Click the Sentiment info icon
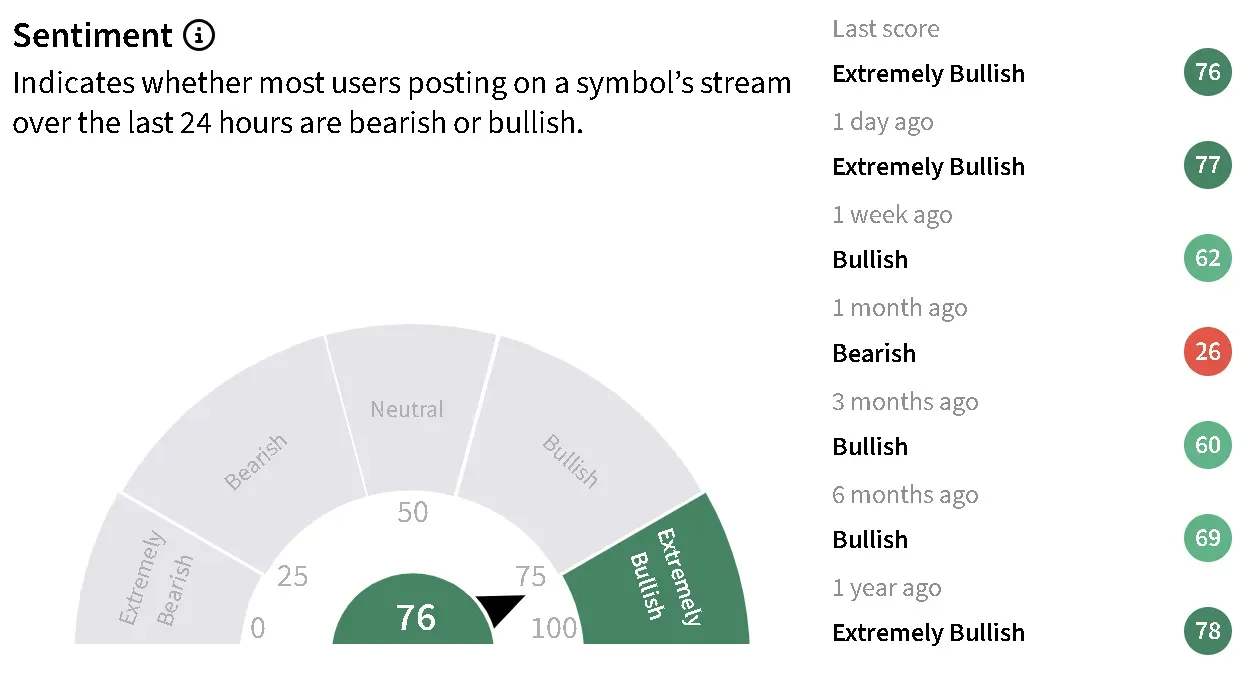 (199, 37)
